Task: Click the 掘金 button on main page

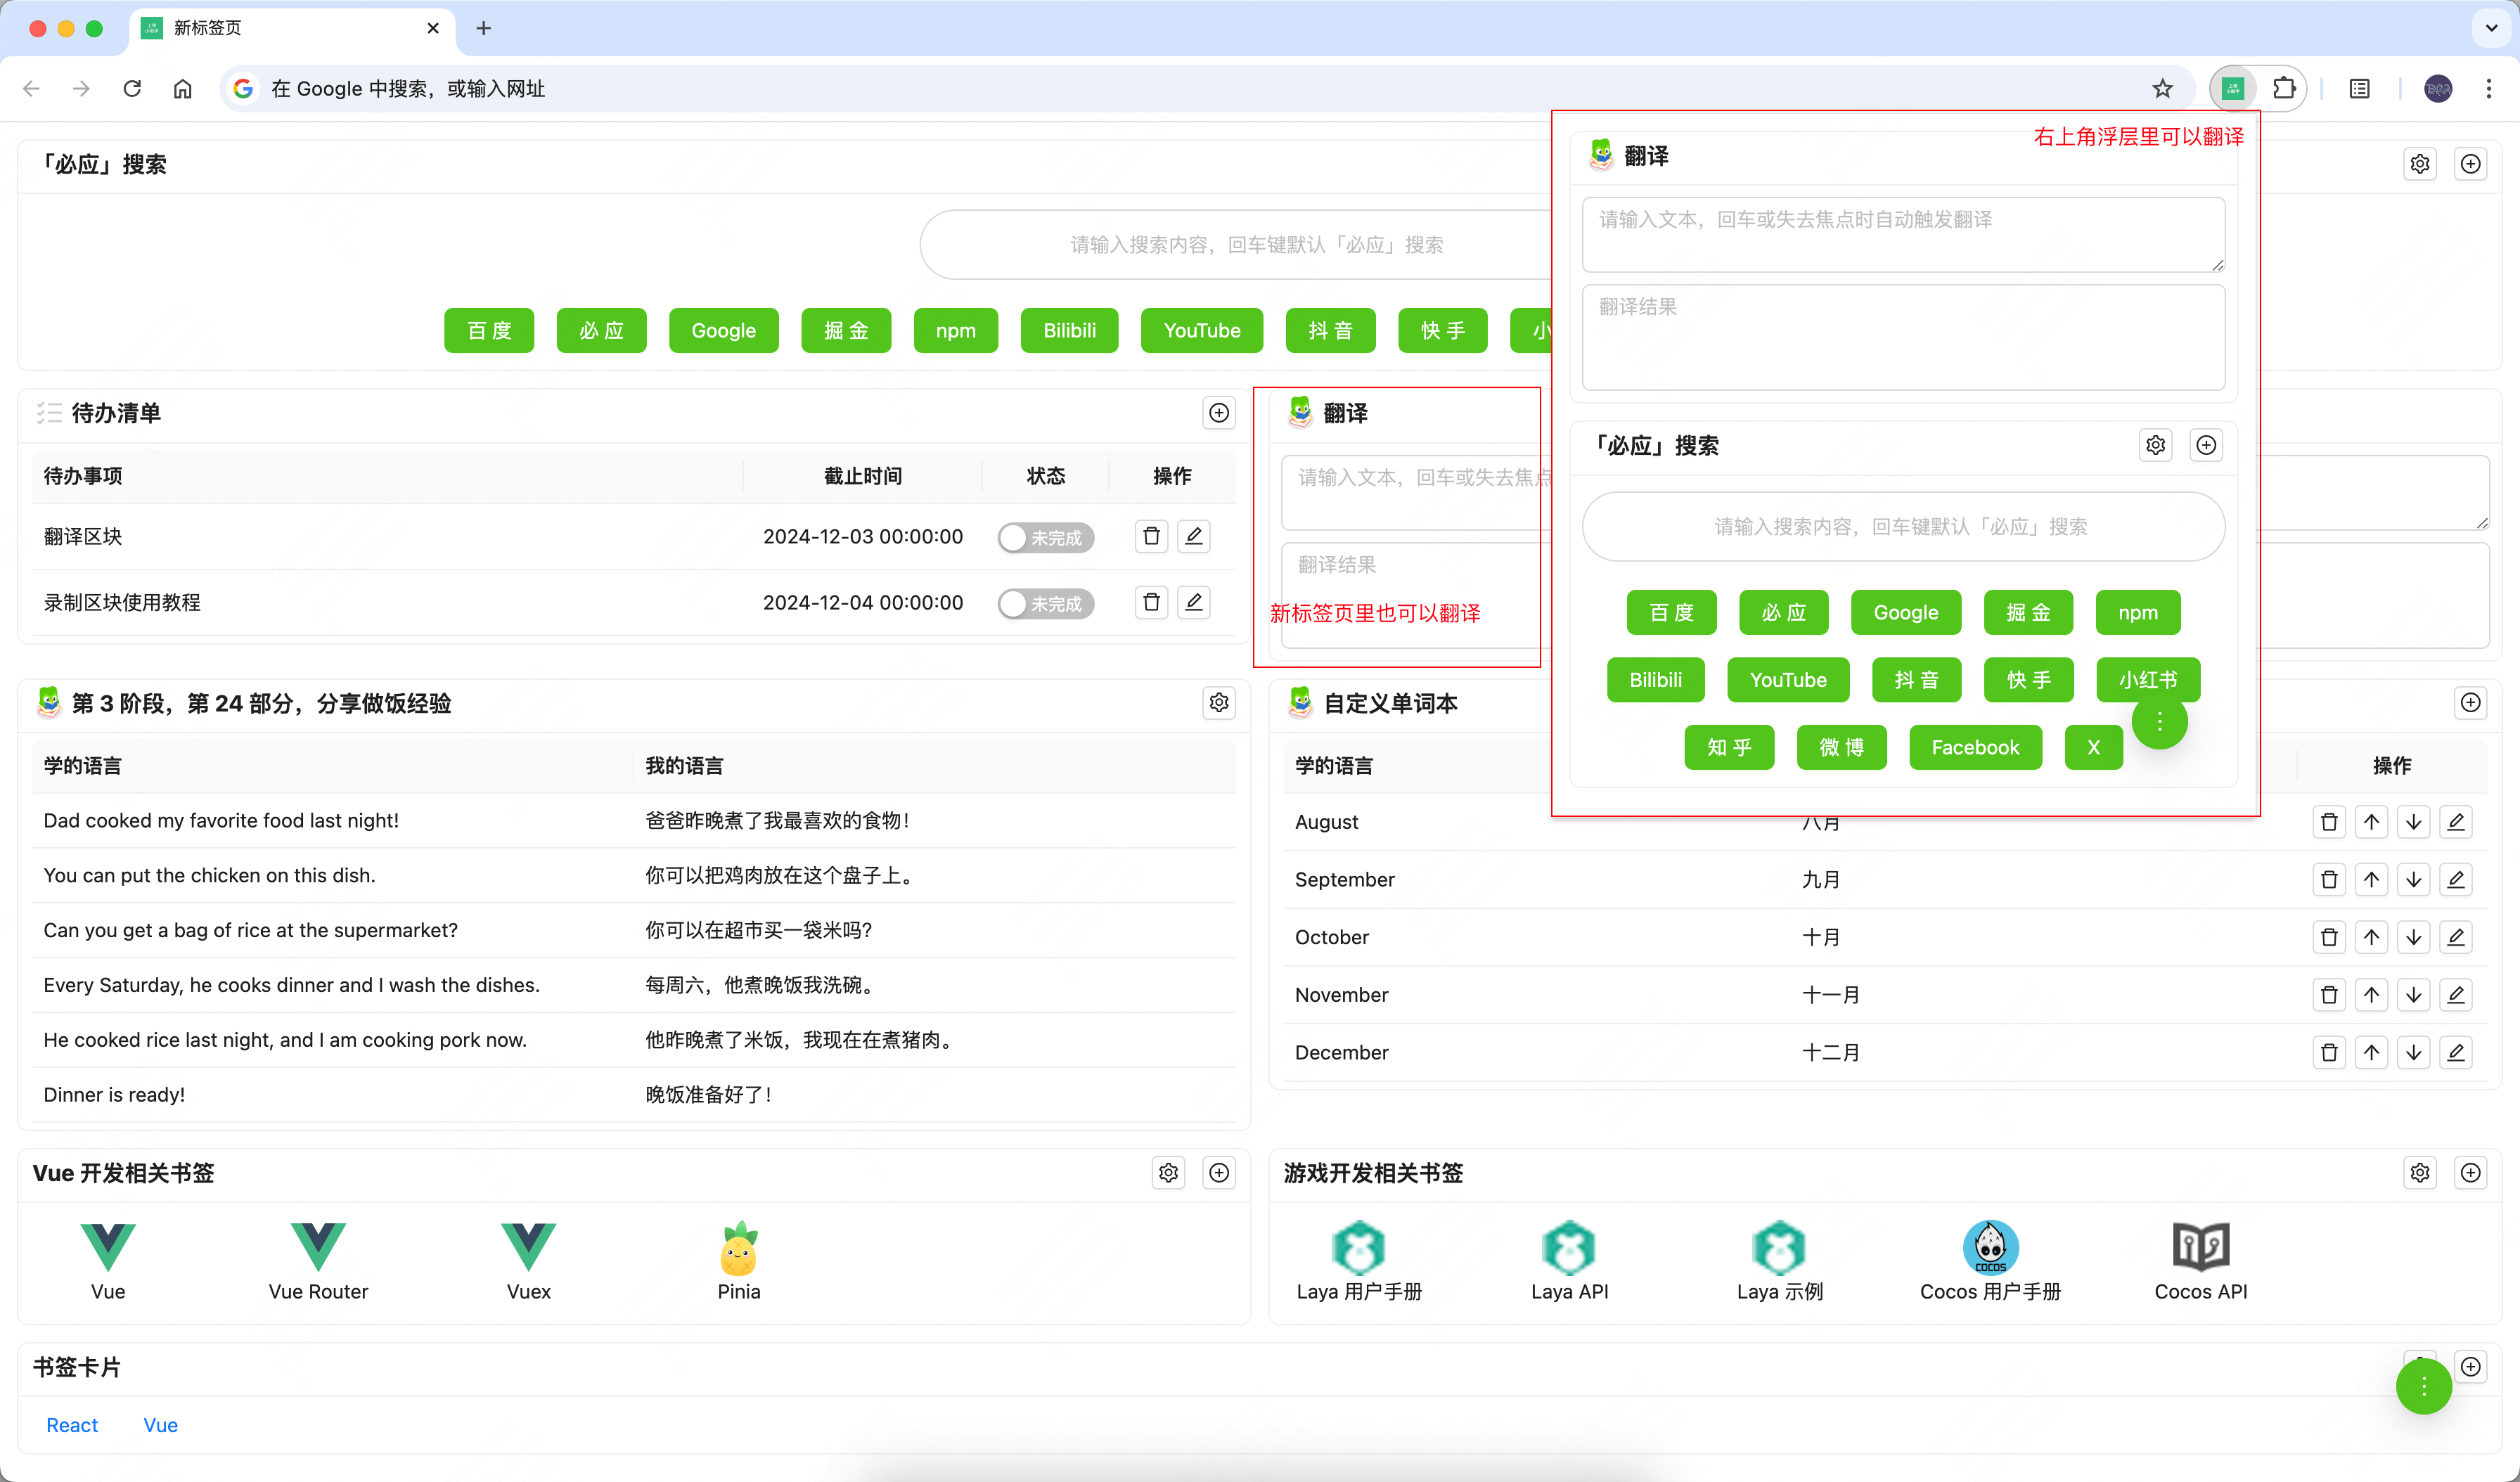Action: 846,331
